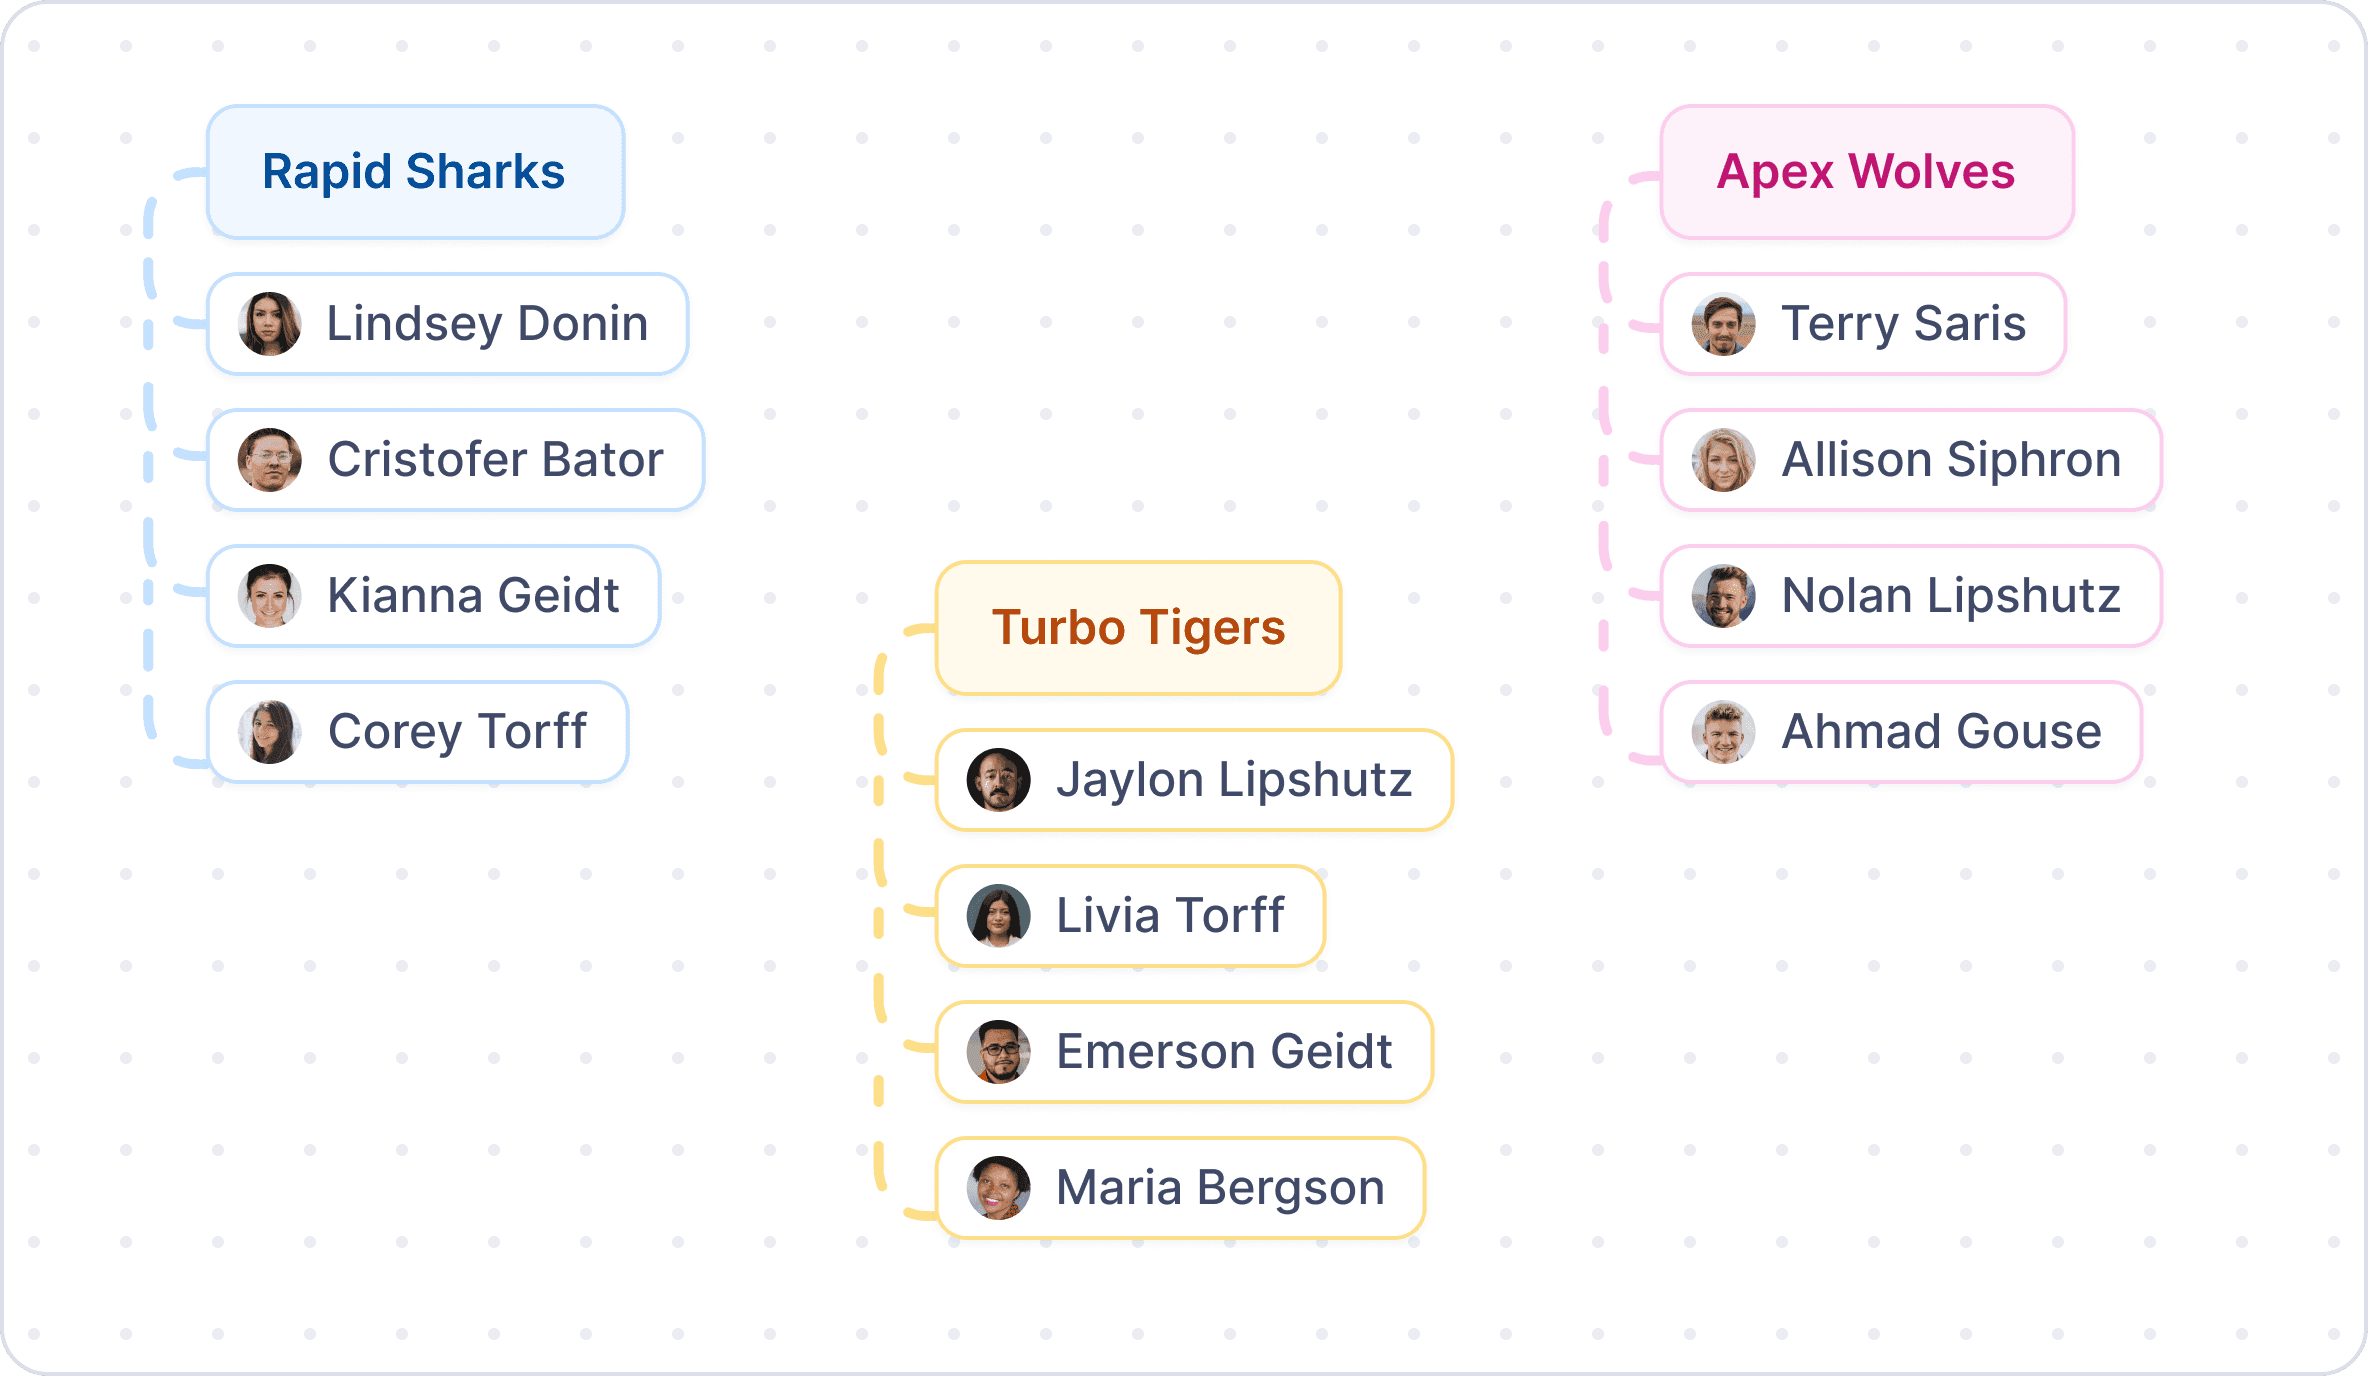This screenshot has width=2368, height=1376.
Task: Select the Corey Torff member card
Action: (417, 732)
